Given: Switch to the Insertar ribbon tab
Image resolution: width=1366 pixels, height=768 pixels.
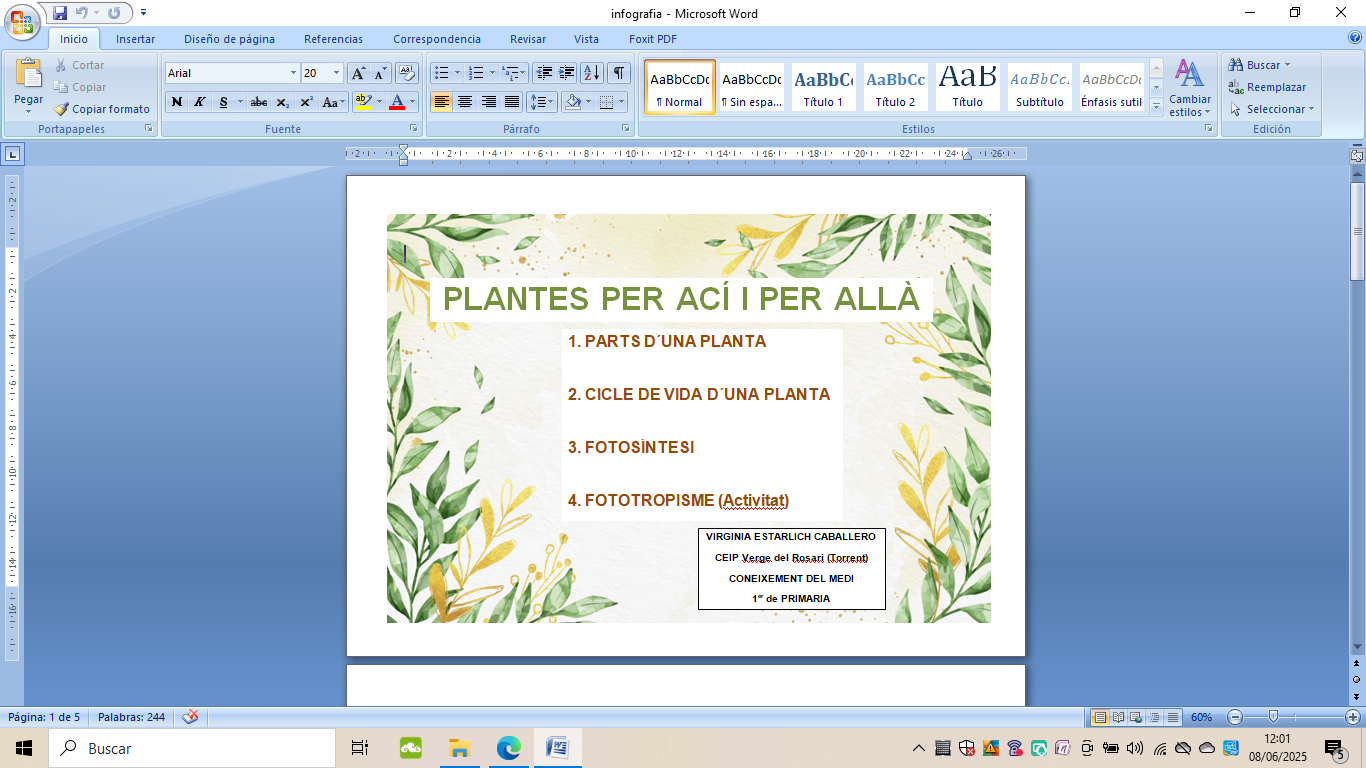Looking at the screenshot, I should [x=135, y=38].
